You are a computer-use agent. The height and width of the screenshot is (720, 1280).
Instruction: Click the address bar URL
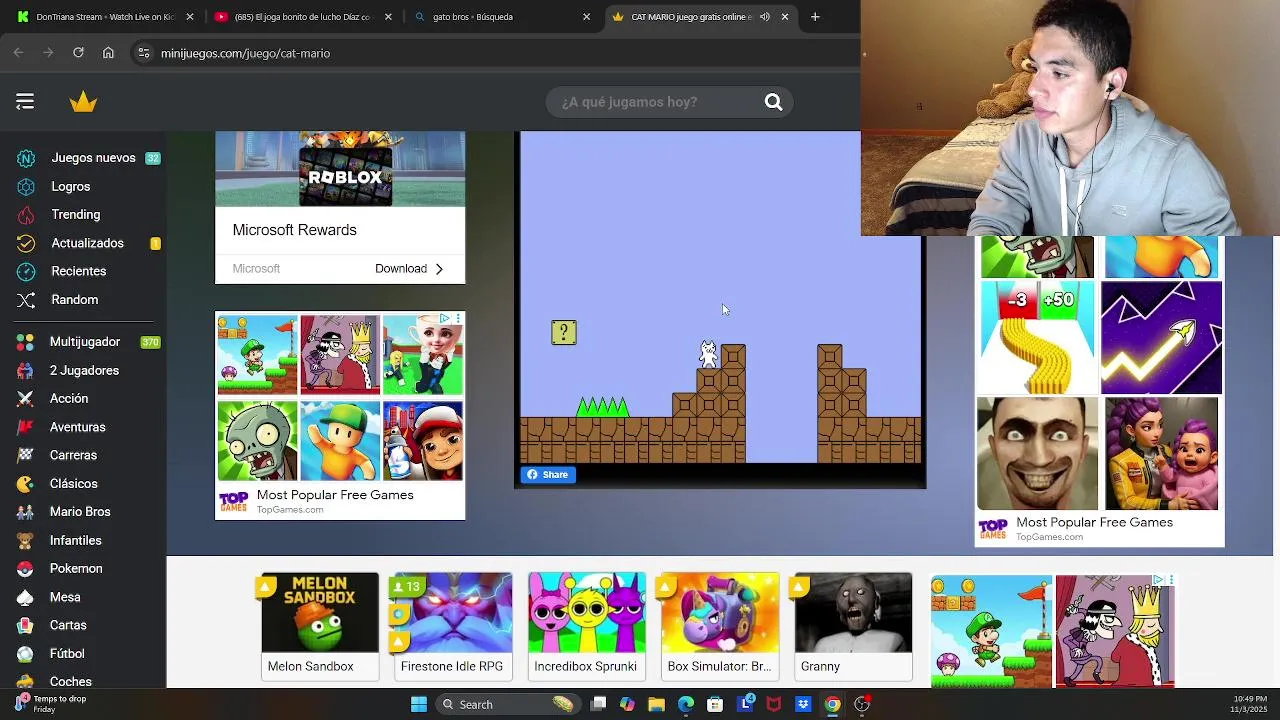click(x=245, y=53)
